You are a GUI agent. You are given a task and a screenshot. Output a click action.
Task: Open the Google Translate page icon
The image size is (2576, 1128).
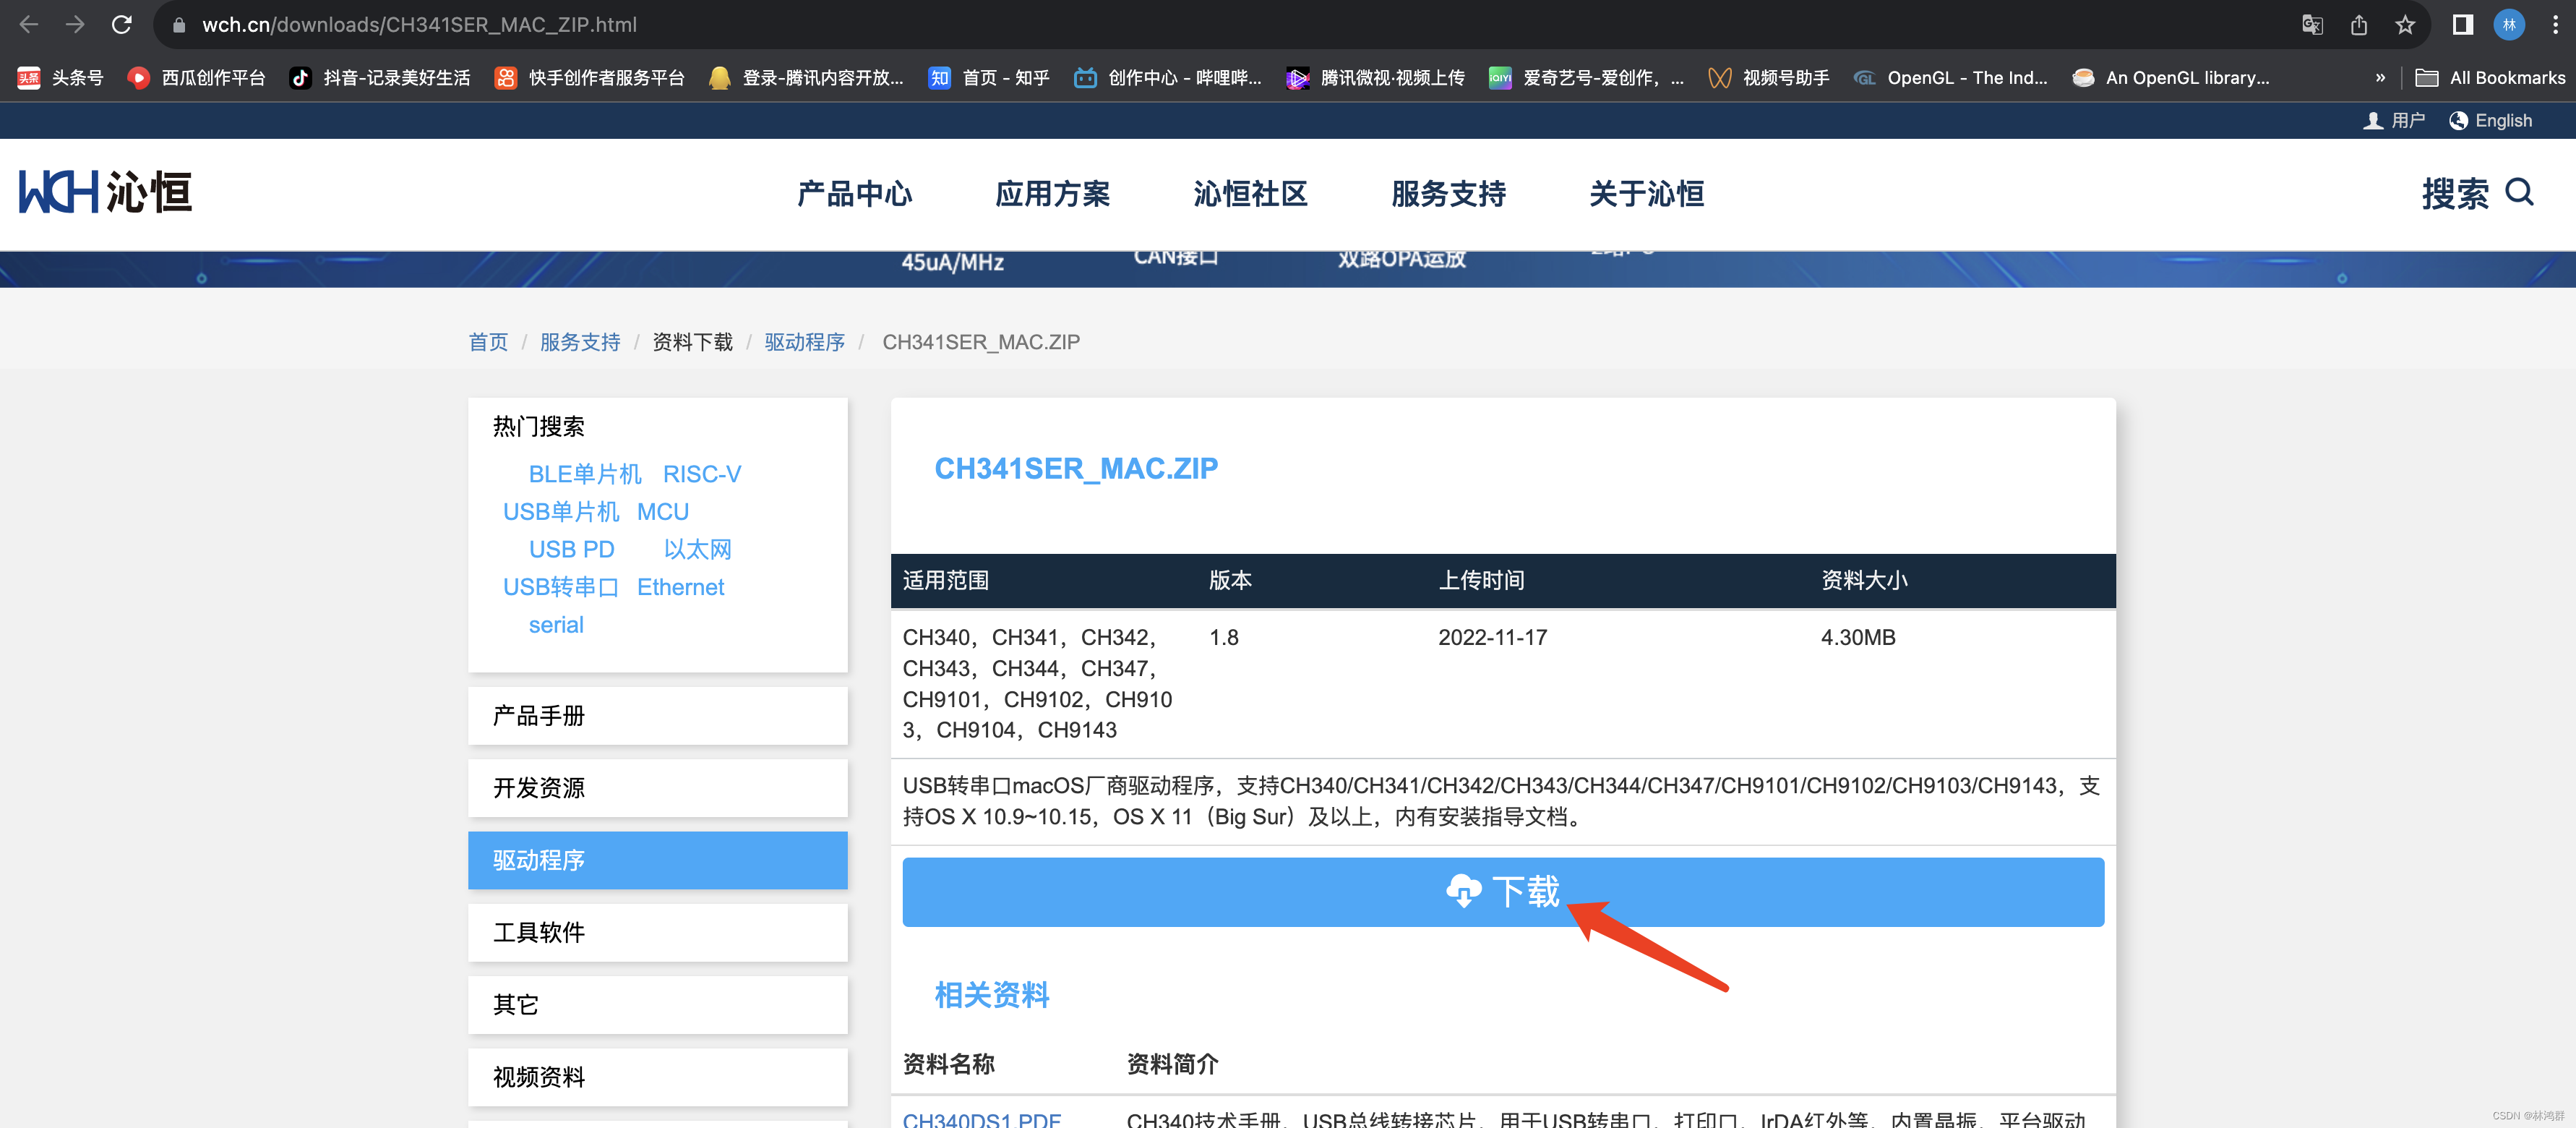tap(2312, 25)
